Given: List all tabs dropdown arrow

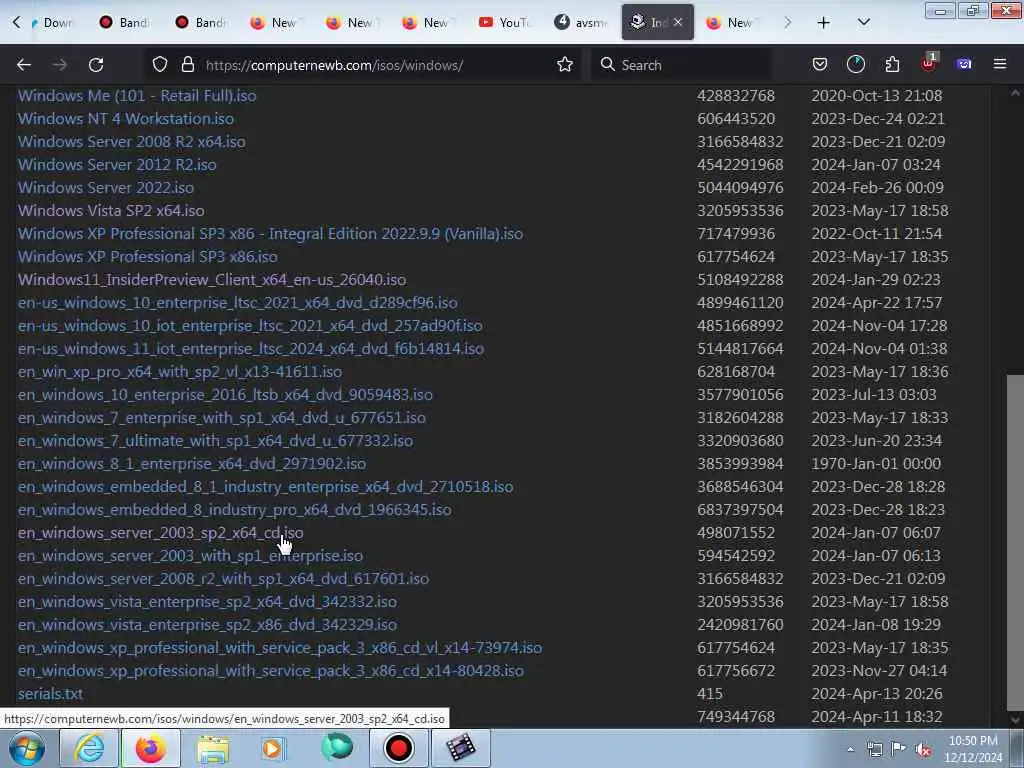Looking at the screenshot, I should pyautogui.click(x=863, y=23).
